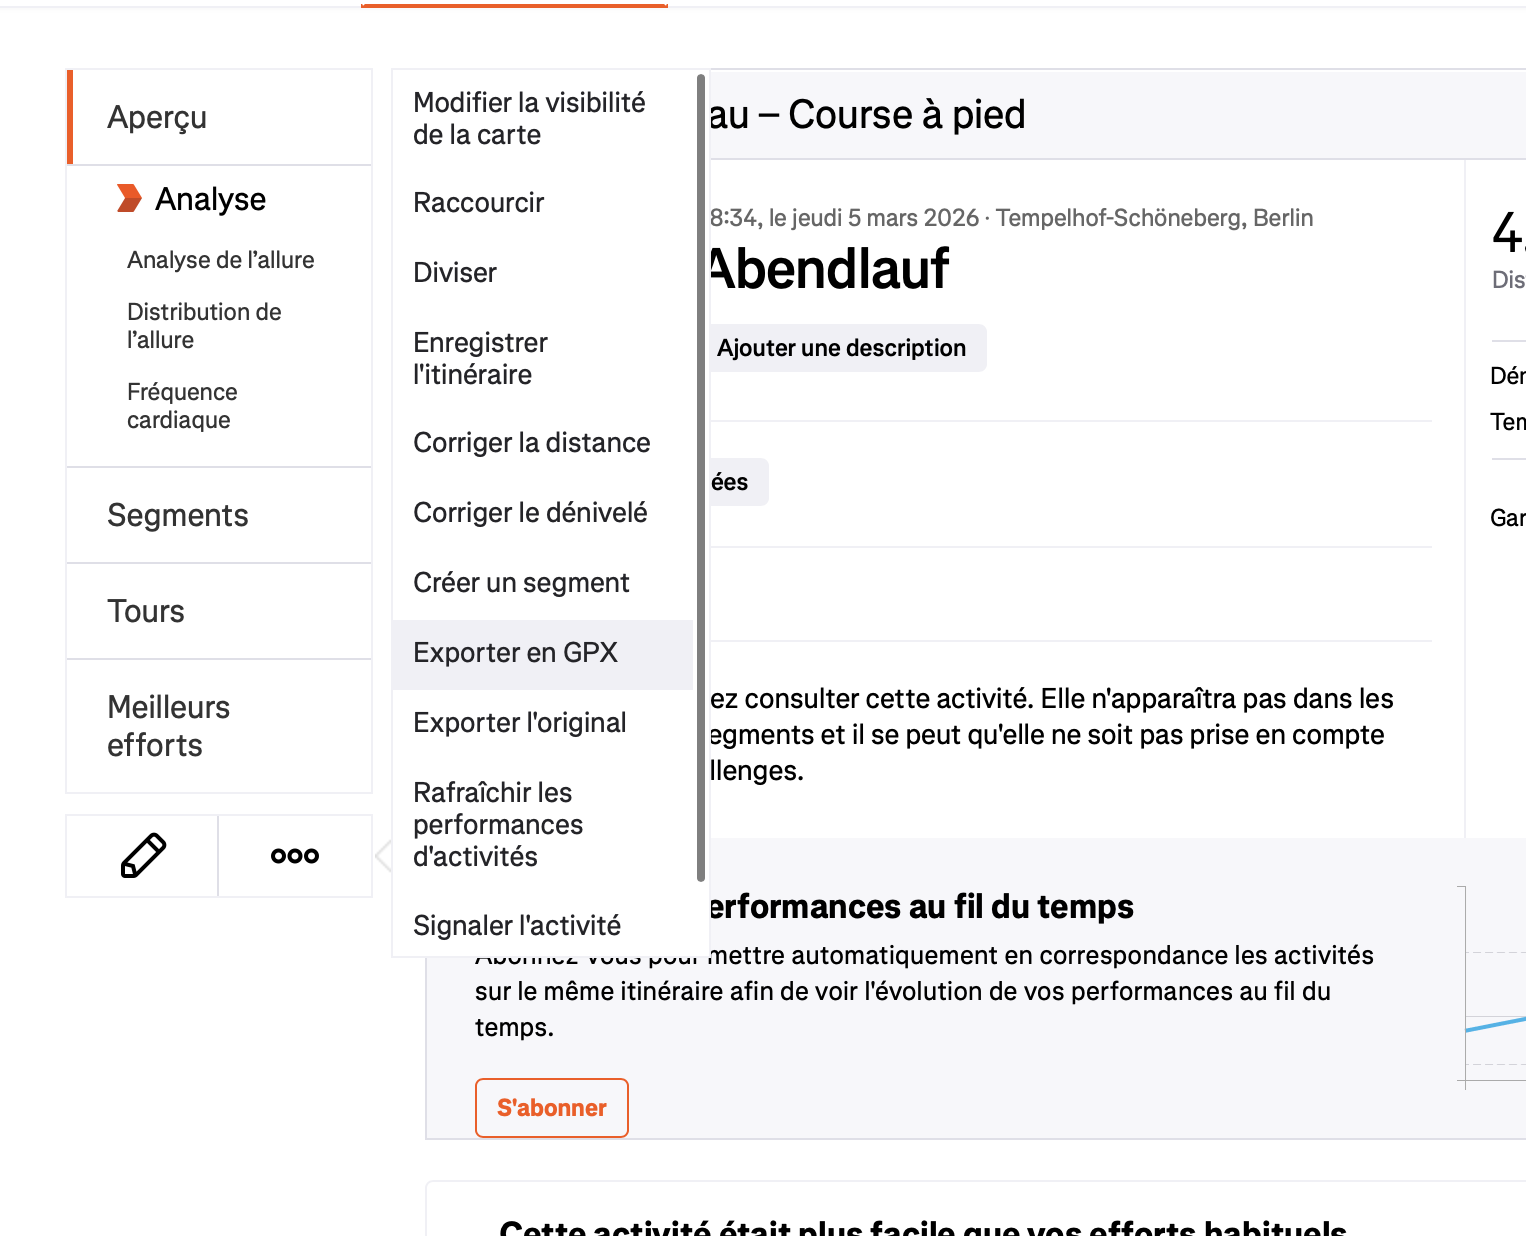Open the three-dots options icon
1526x1236 pixels.
pos(295,855)
